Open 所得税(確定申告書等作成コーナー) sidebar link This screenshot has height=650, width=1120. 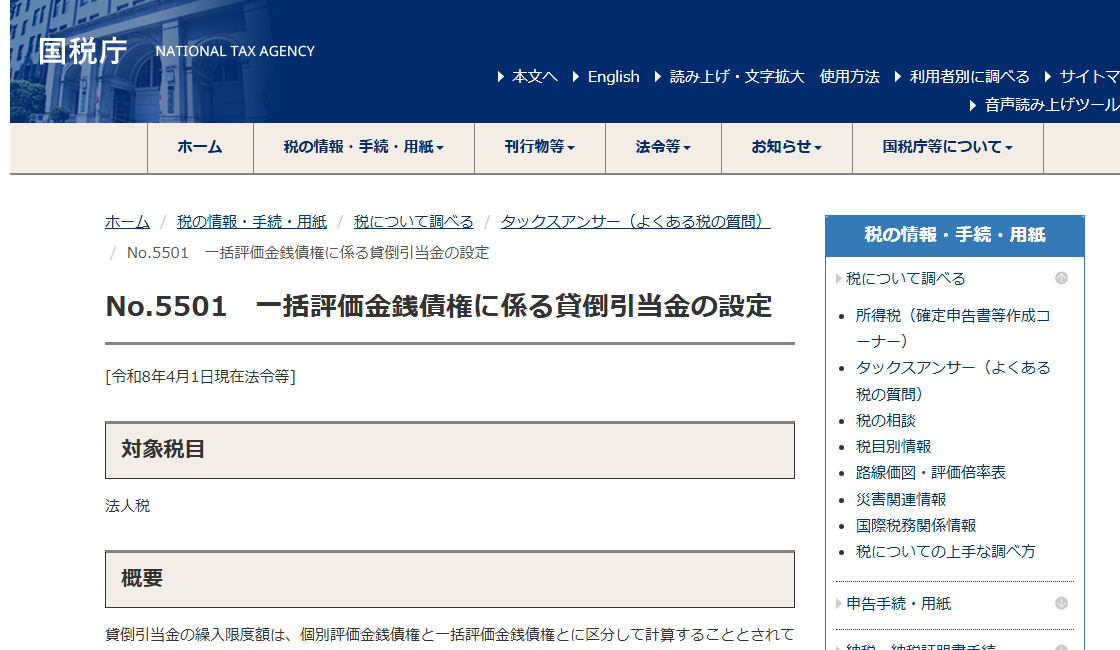pos(953,328)
